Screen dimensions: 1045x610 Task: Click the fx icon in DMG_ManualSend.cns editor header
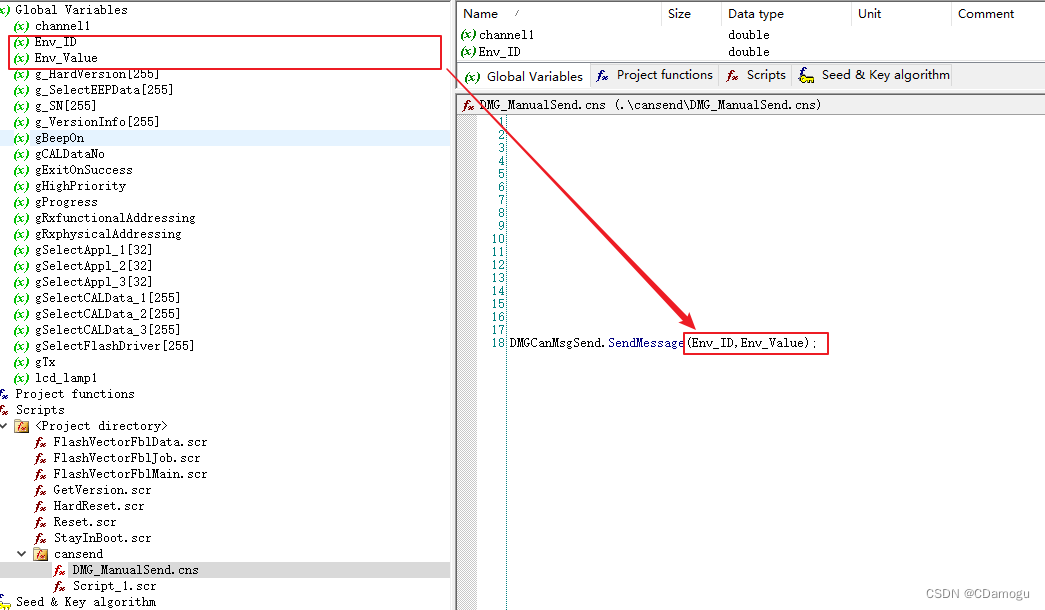click(x=470, y=103)
